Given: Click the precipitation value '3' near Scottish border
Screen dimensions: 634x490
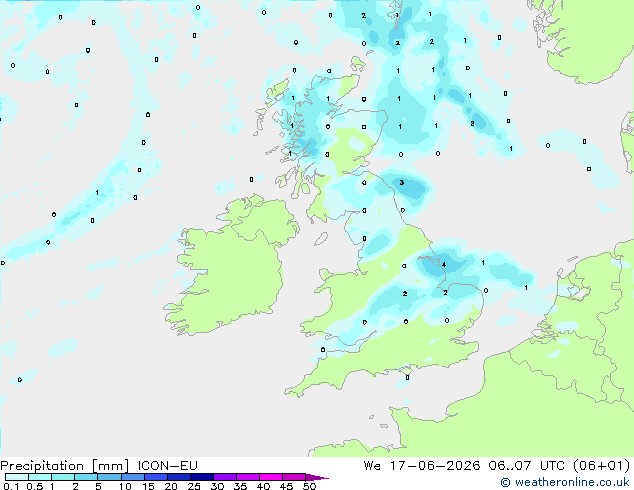Looking at the screenshot, I should click(x=402, y=183).
